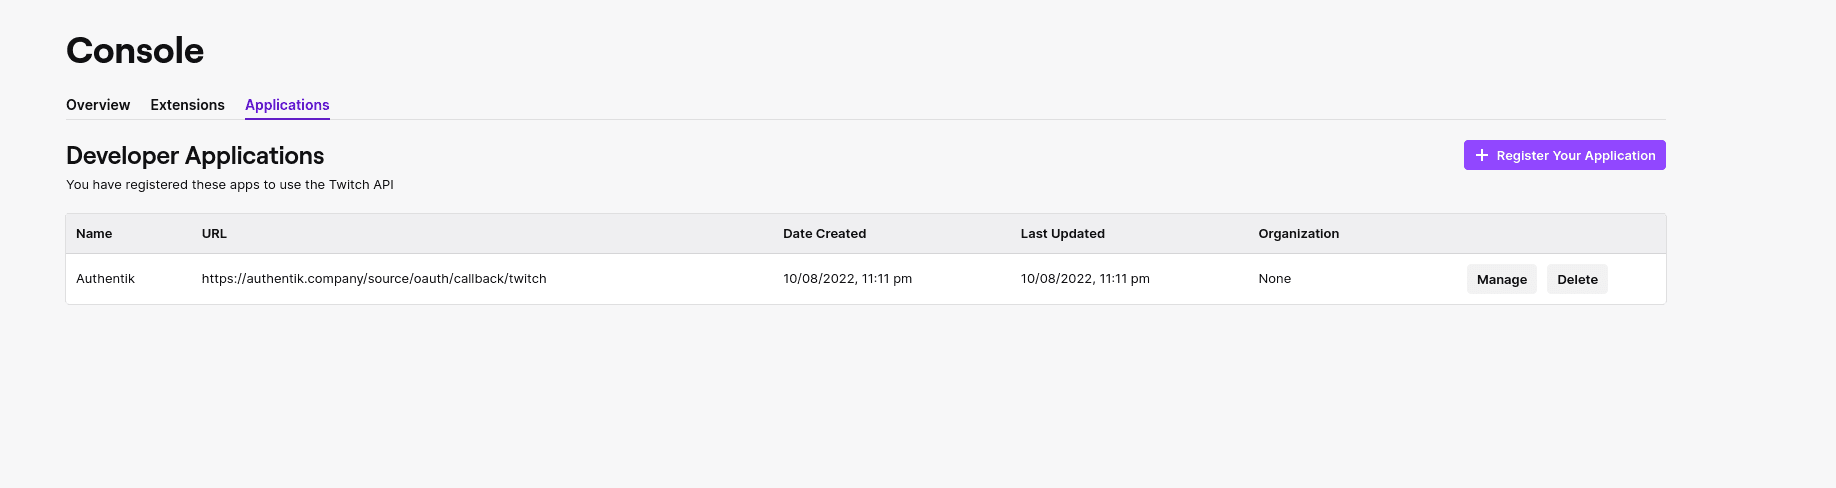Viewport: 1836px width, 488px height.
Task: Click the Last Updated value for Authentik
Action: click(1085, 279)
